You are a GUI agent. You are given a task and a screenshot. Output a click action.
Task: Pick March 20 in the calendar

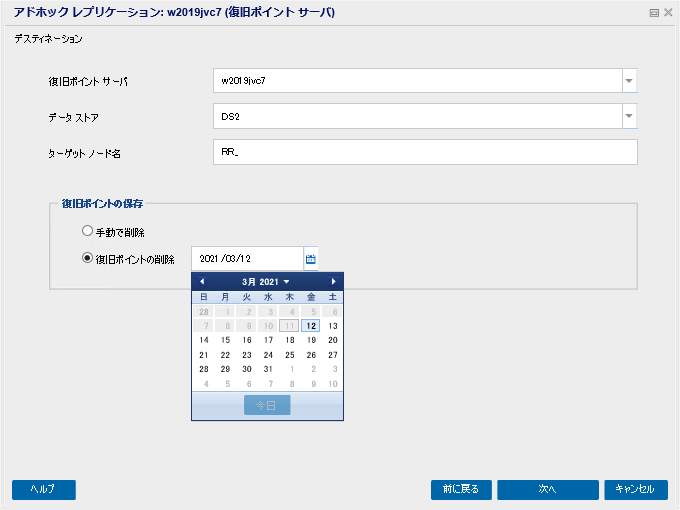[333, 340]
